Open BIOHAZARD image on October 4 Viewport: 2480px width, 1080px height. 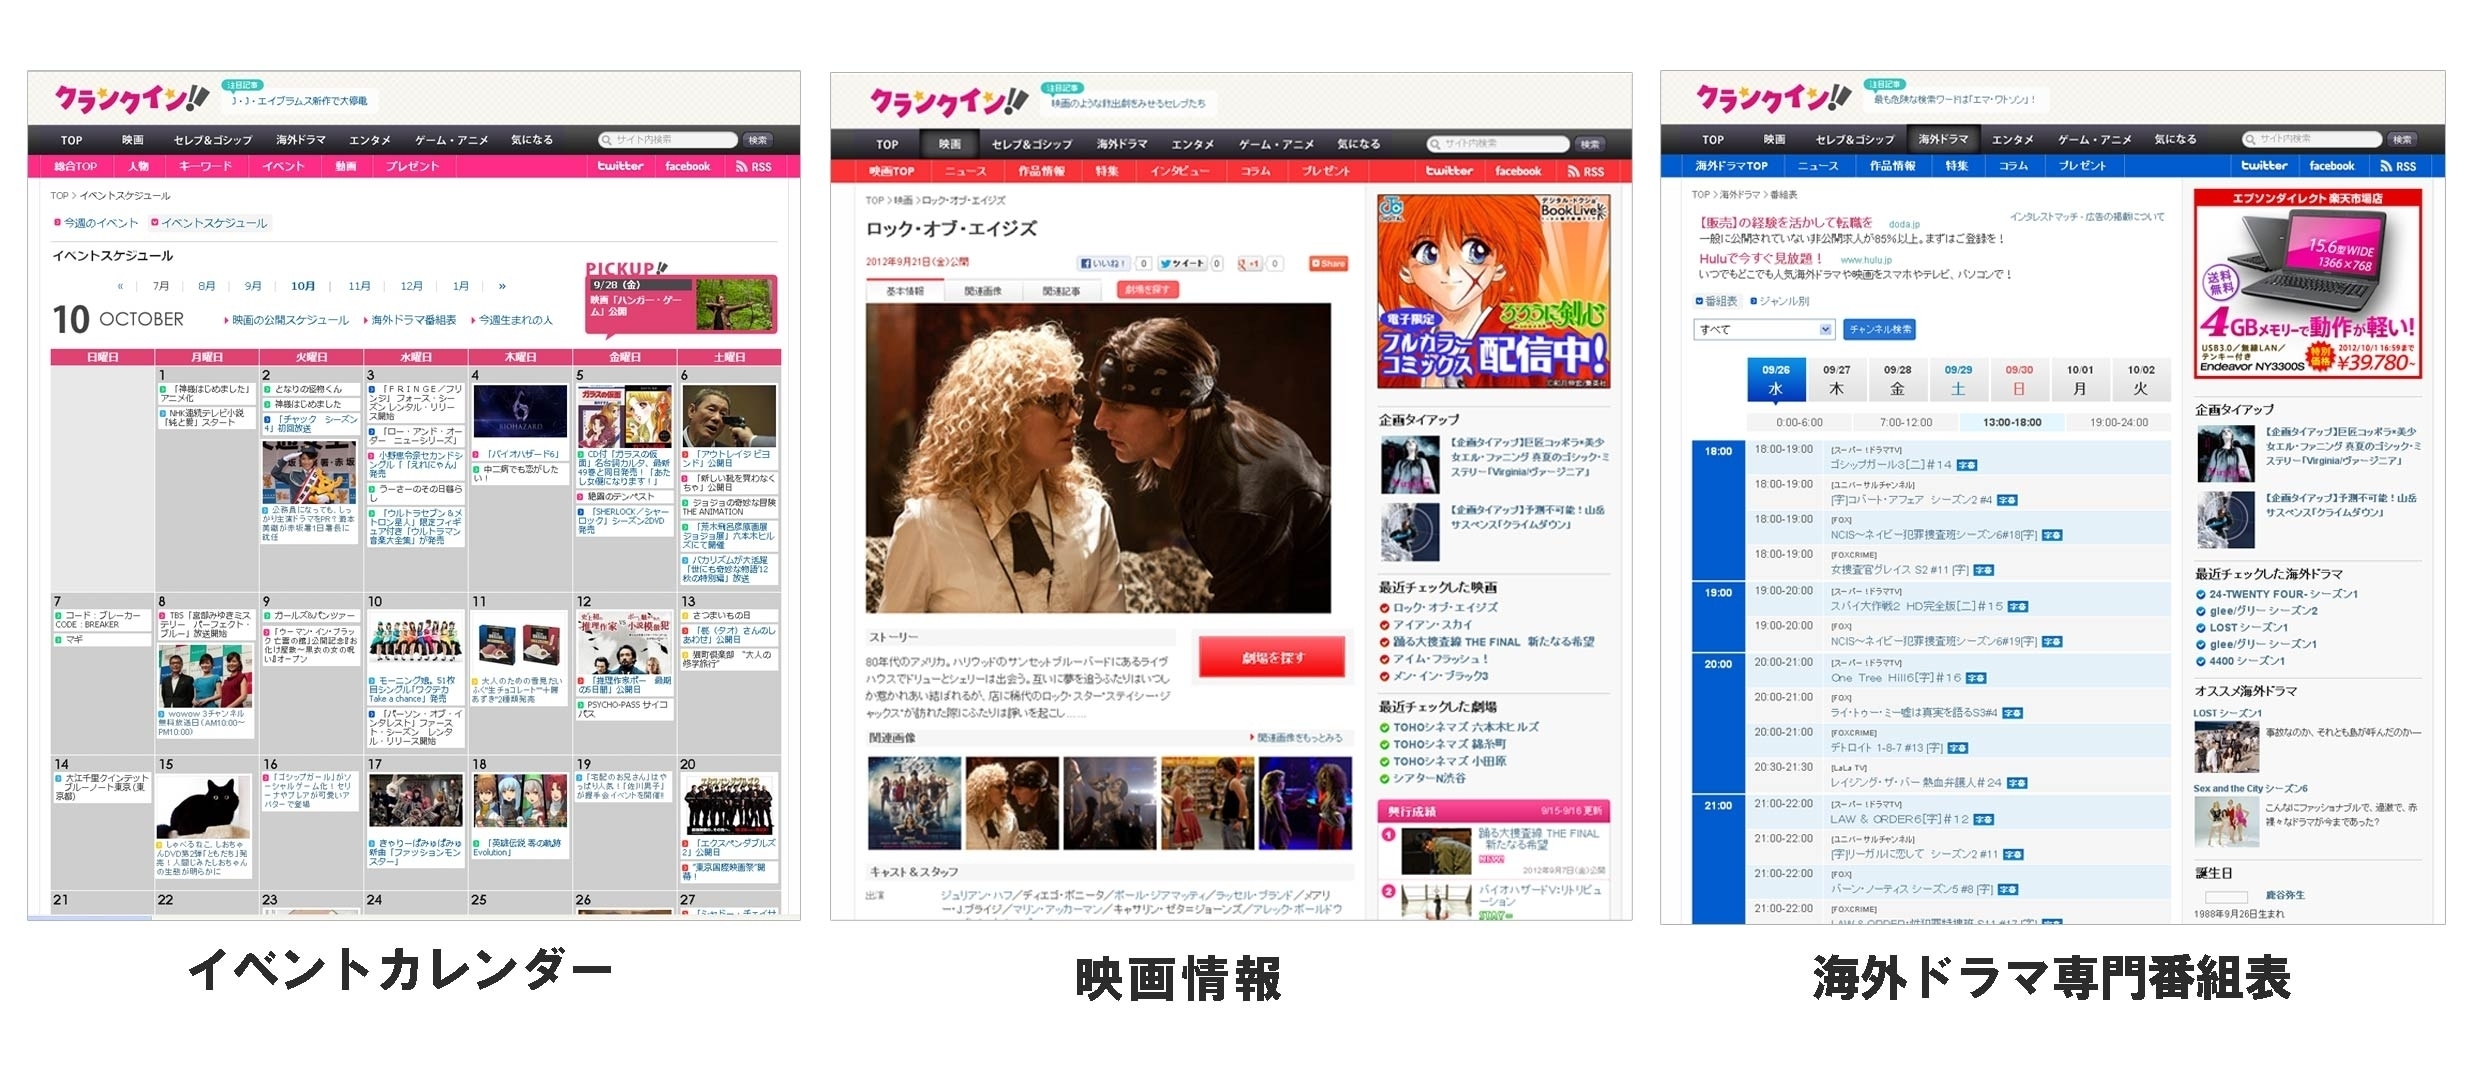[x=520, y=411]
